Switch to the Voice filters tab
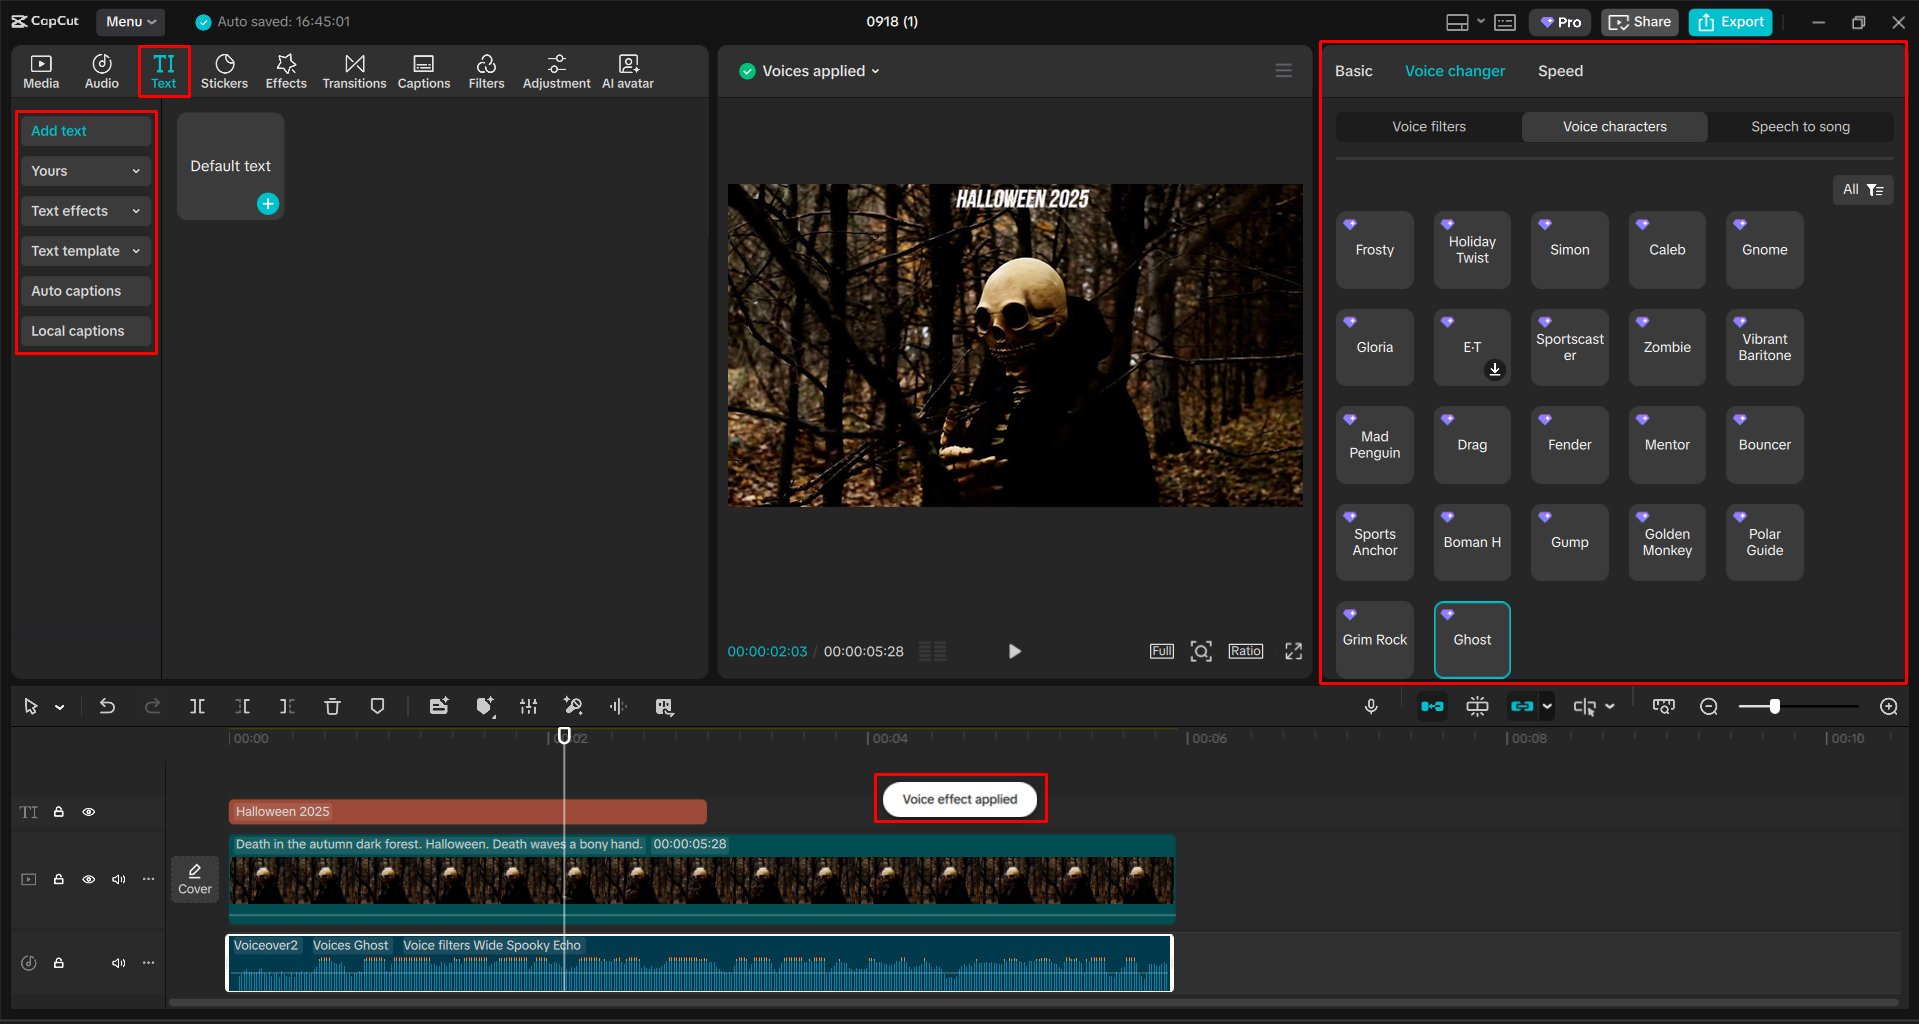Viewport: 1919px width, 1024px height. click(x=1428, y=126)
